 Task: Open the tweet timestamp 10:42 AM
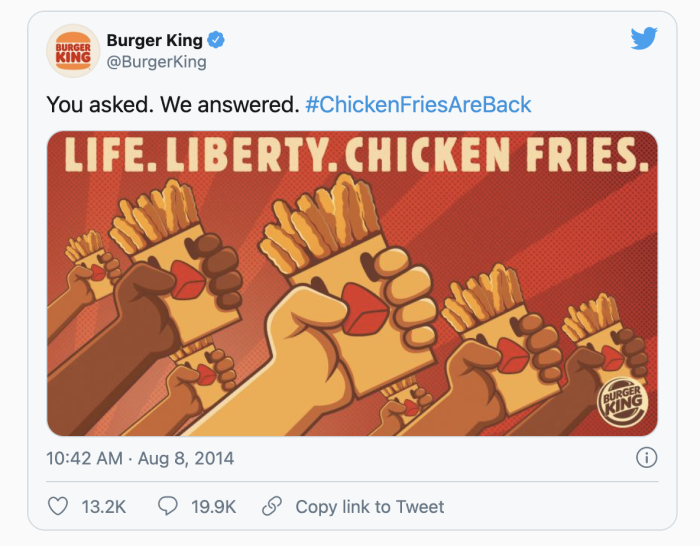tap(84, 458)
